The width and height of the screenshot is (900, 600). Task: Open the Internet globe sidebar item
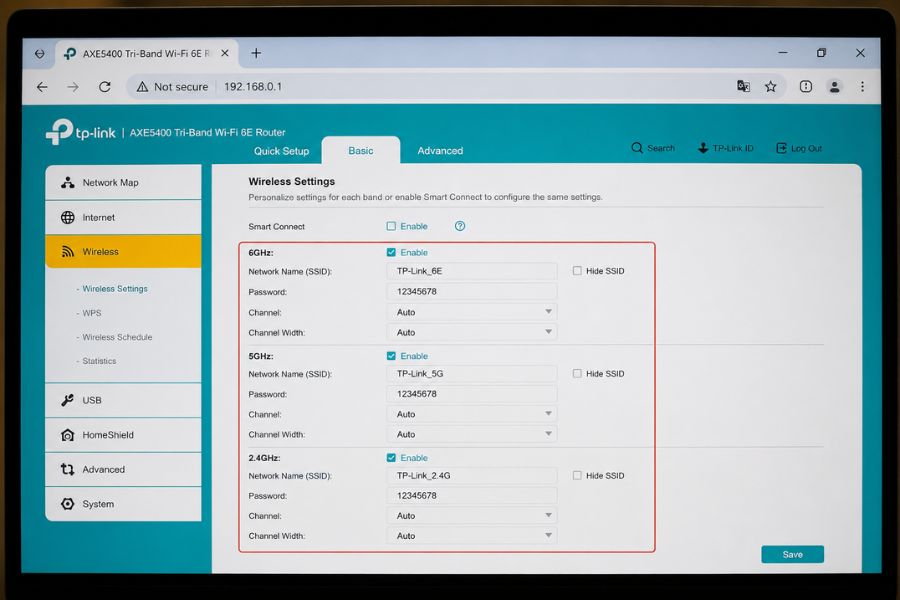[123, 218]
